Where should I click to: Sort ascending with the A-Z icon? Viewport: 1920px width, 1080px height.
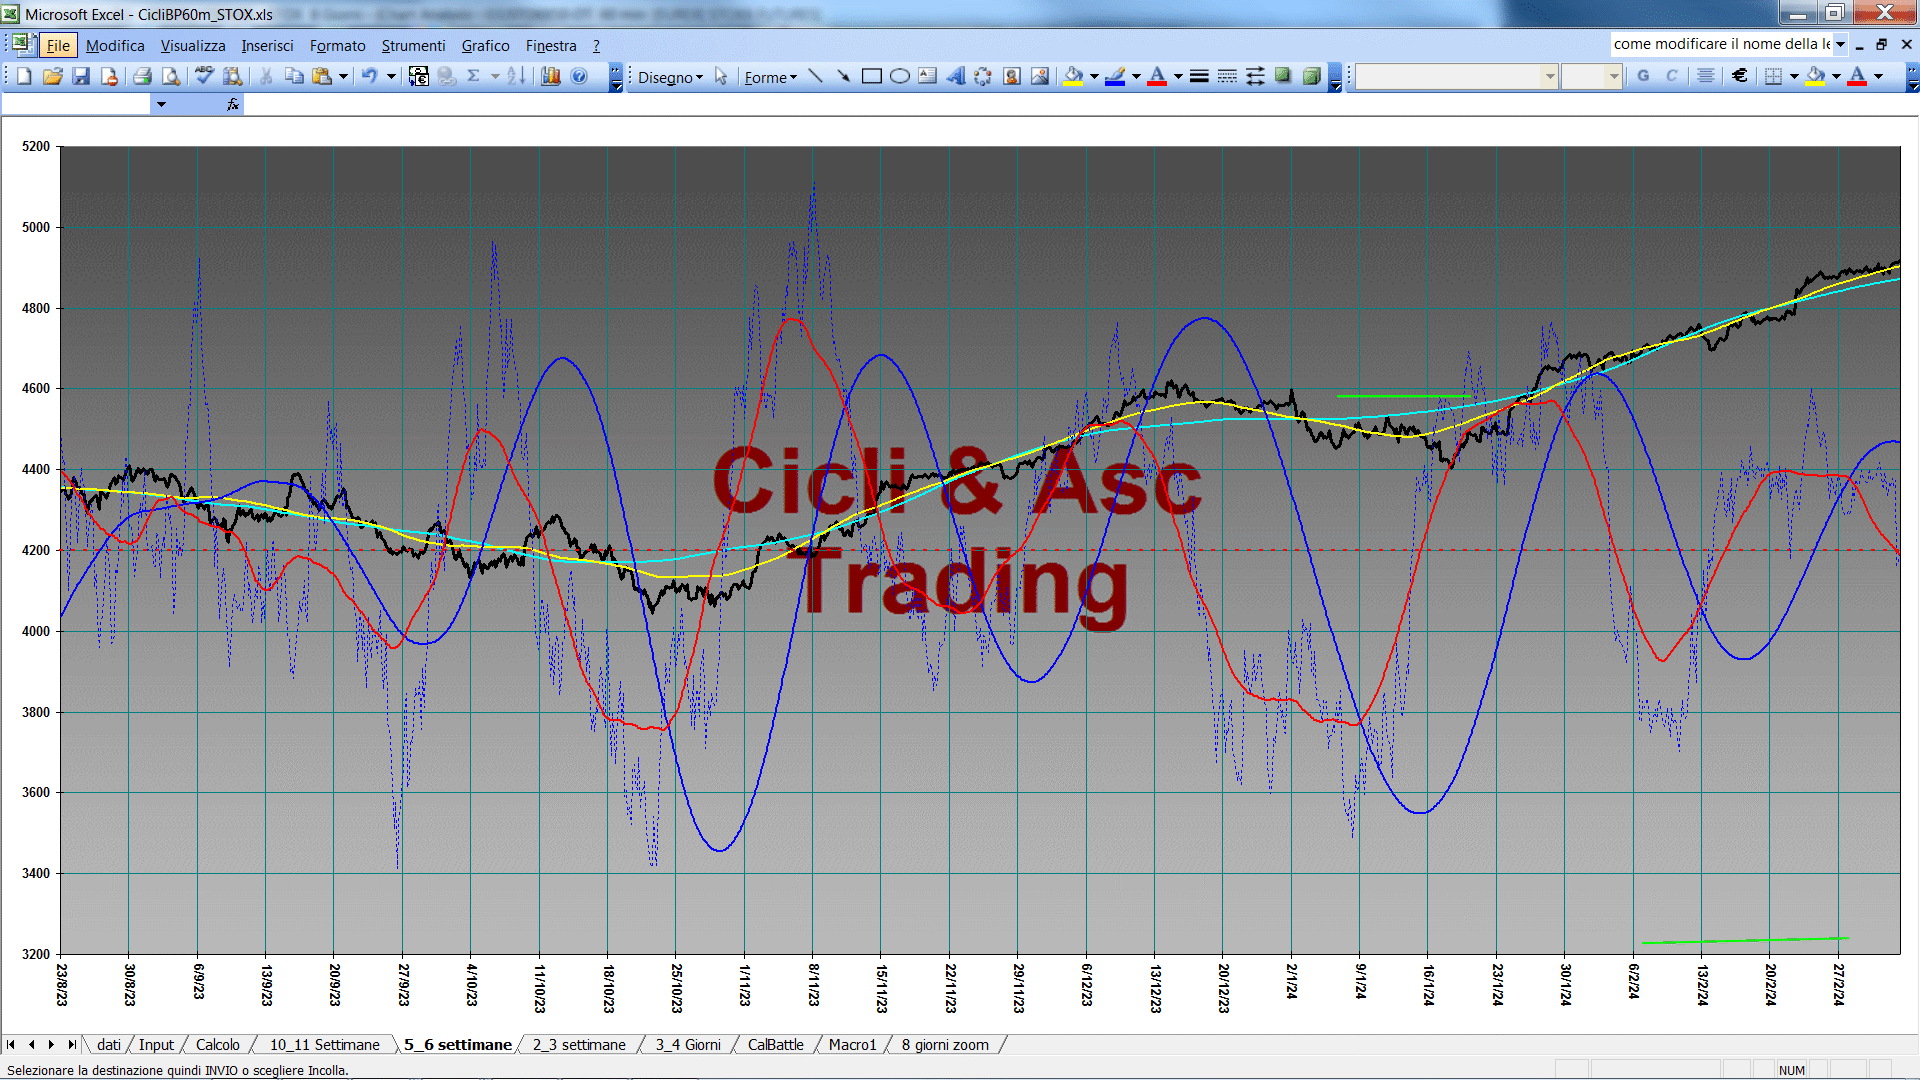coord(516,76)
